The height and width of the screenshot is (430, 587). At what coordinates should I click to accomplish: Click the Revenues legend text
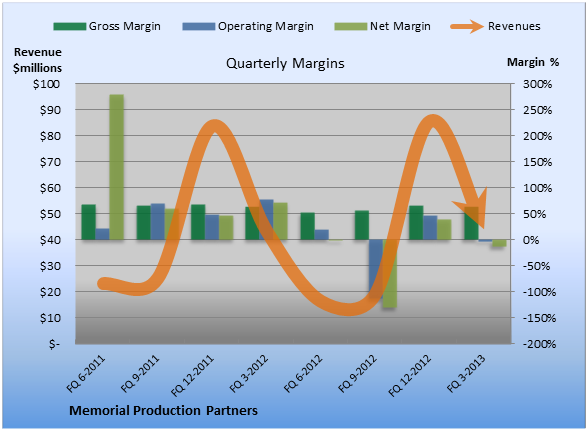tap(514, 26)
